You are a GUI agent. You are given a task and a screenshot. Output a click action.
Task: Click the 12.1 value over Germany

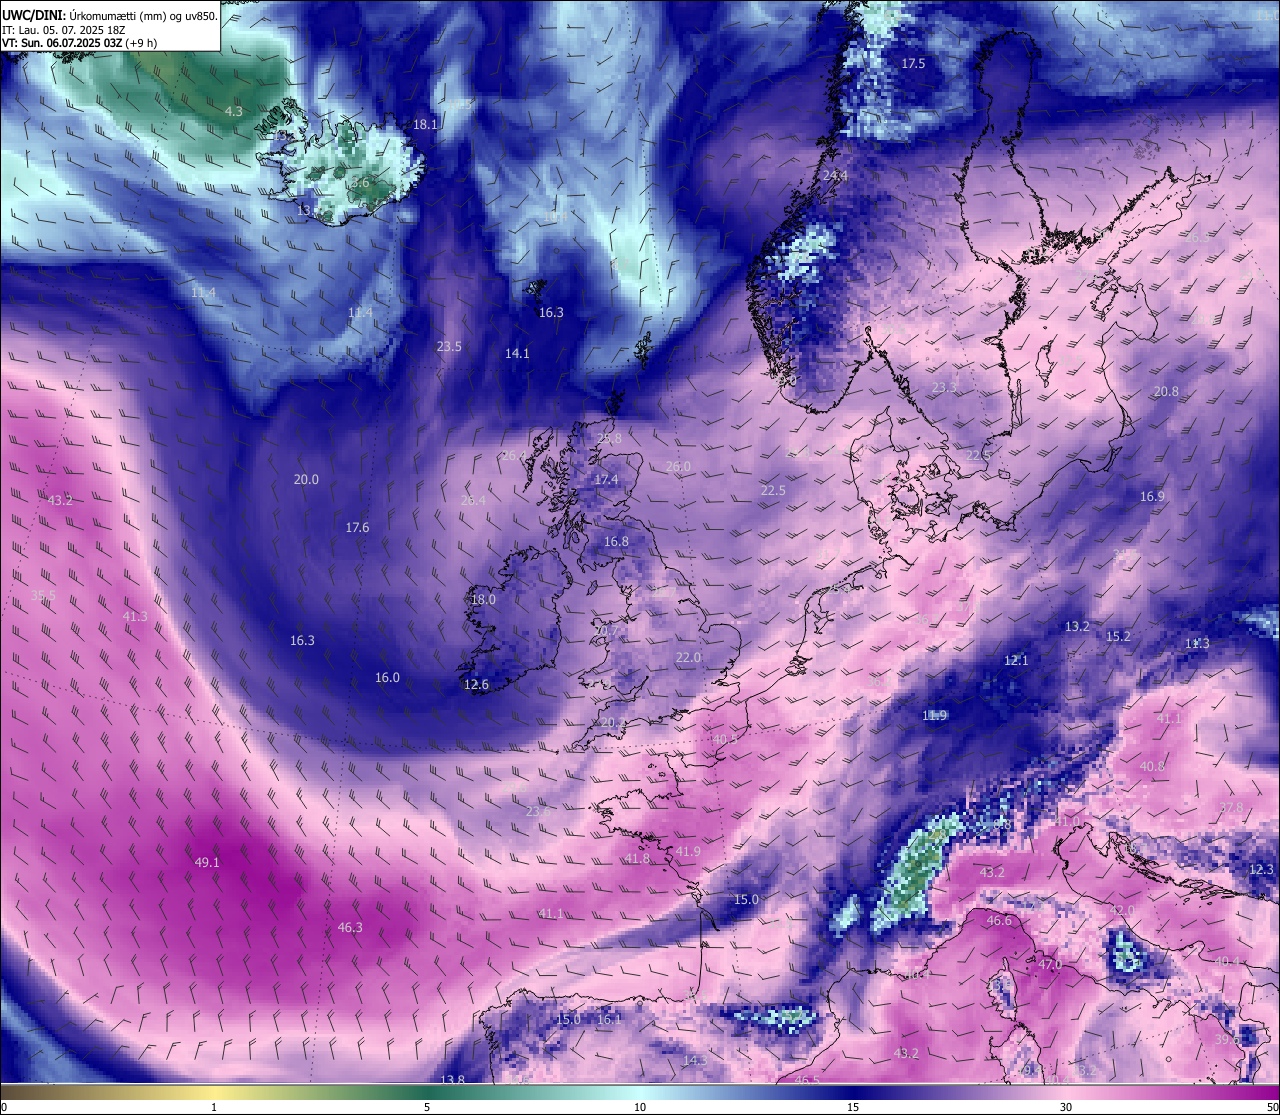[1016, 660]
